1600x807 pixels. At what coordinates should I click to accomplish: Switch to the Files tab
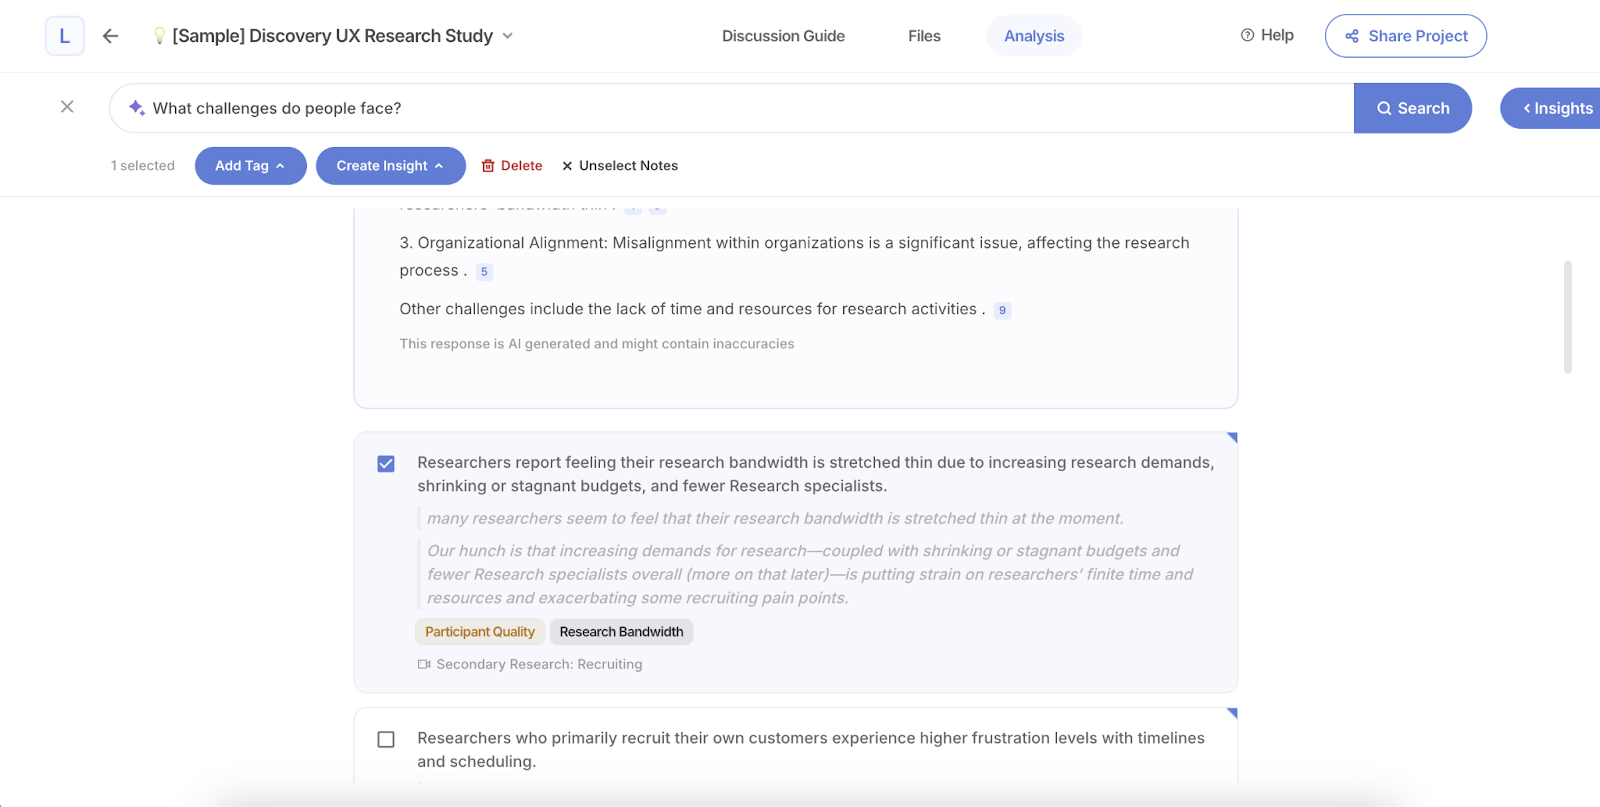click(x=924, y=36)
